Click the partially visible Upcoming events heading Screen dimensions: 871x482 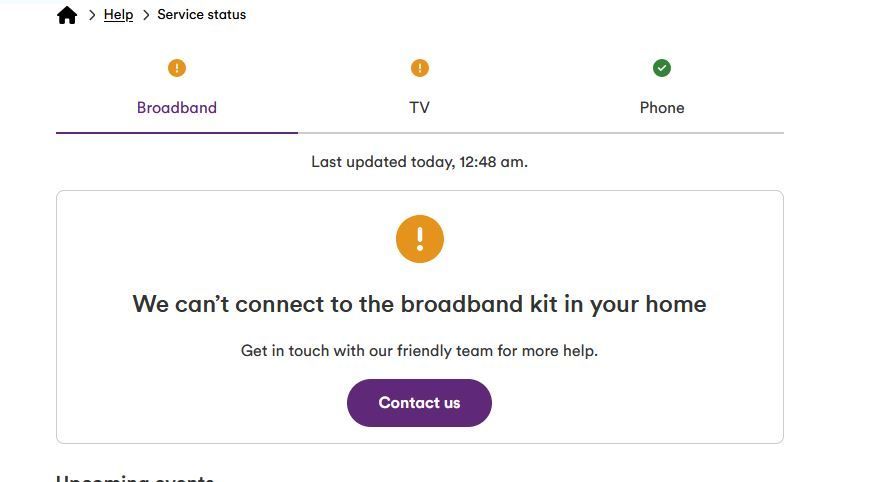136,478
